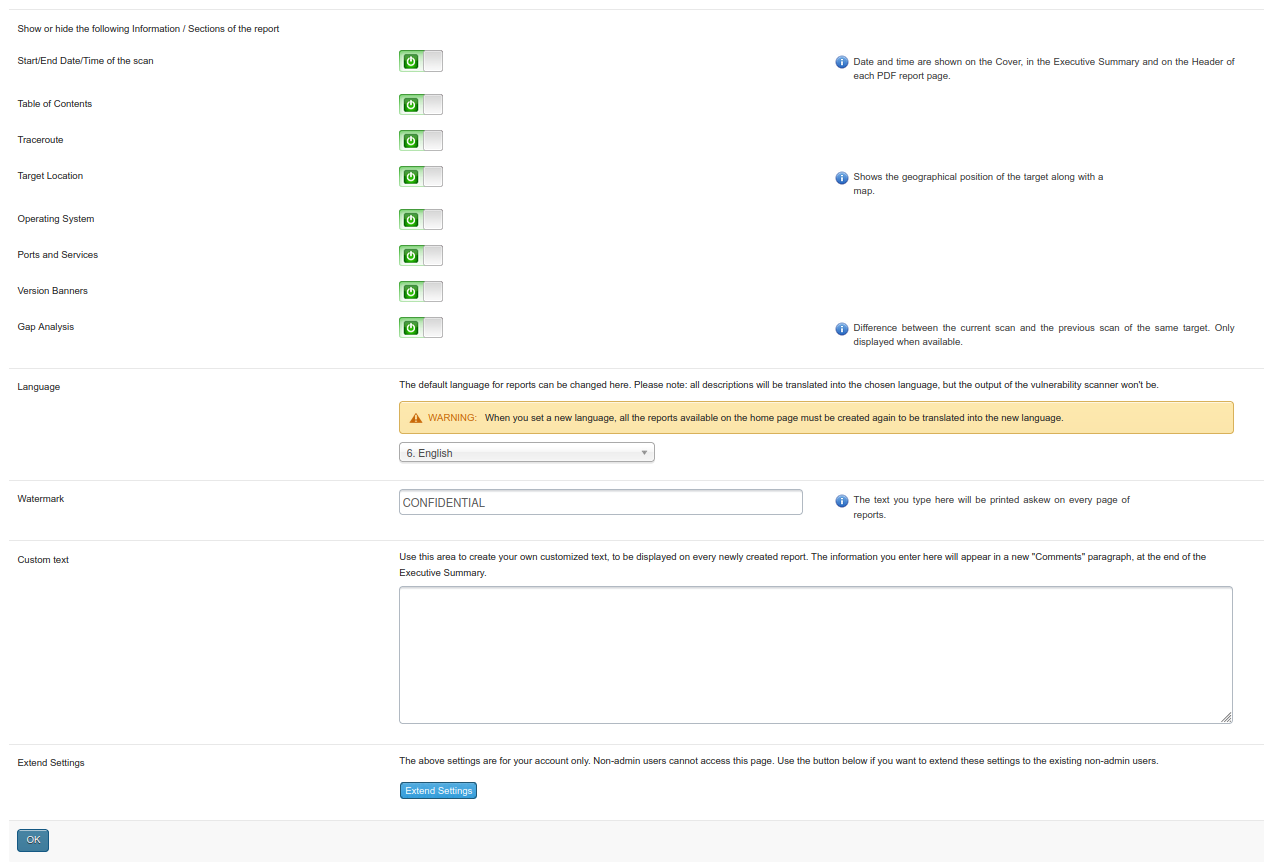The width and height of the screenshot is (1264, 862).
Task: Turn off the Traceroute switch
Action: tap(421, 140)
